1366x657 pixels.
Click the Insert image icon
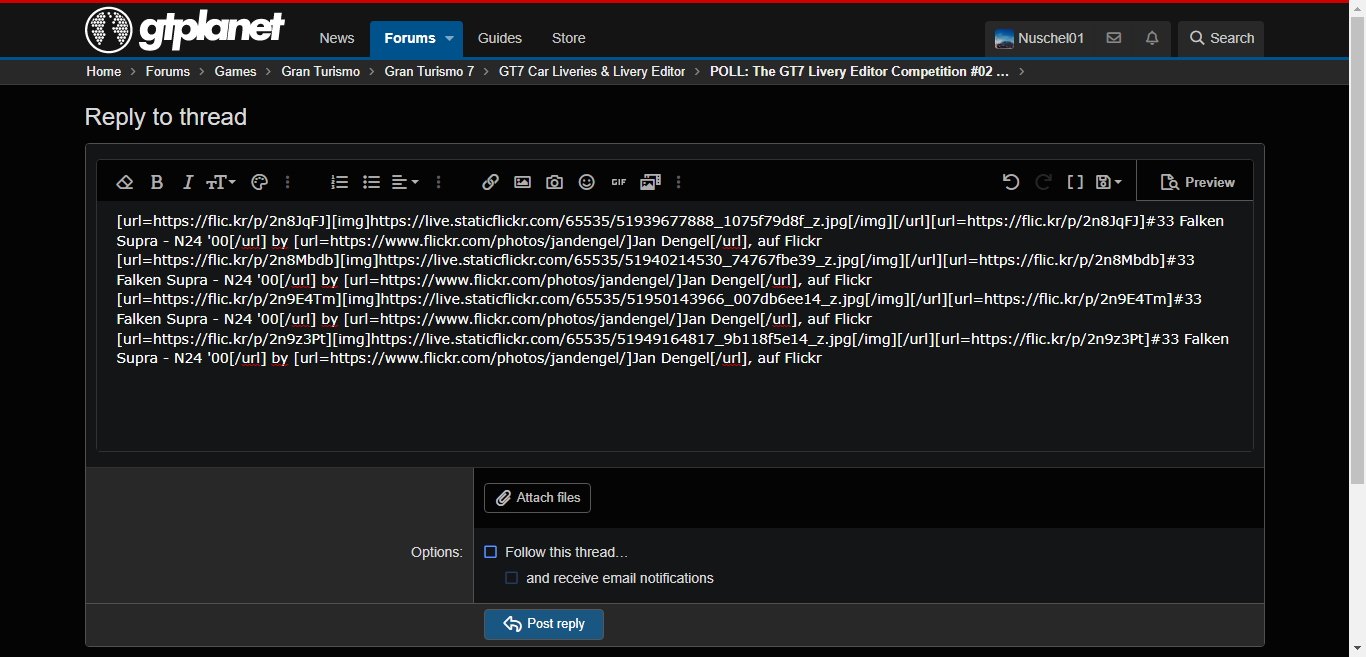(522, 182)
